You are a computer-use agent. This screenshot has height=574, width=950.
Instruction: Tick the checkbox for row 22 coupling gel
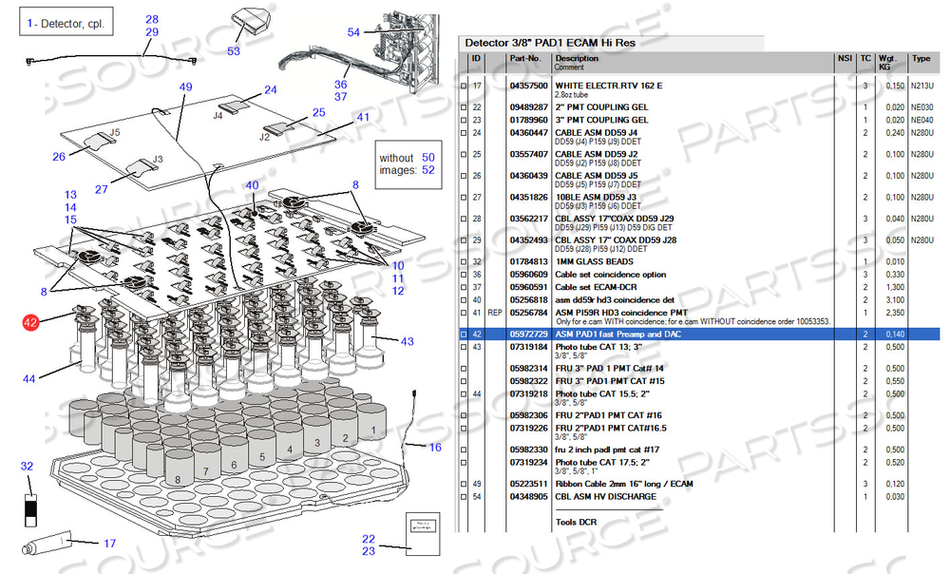463,107
